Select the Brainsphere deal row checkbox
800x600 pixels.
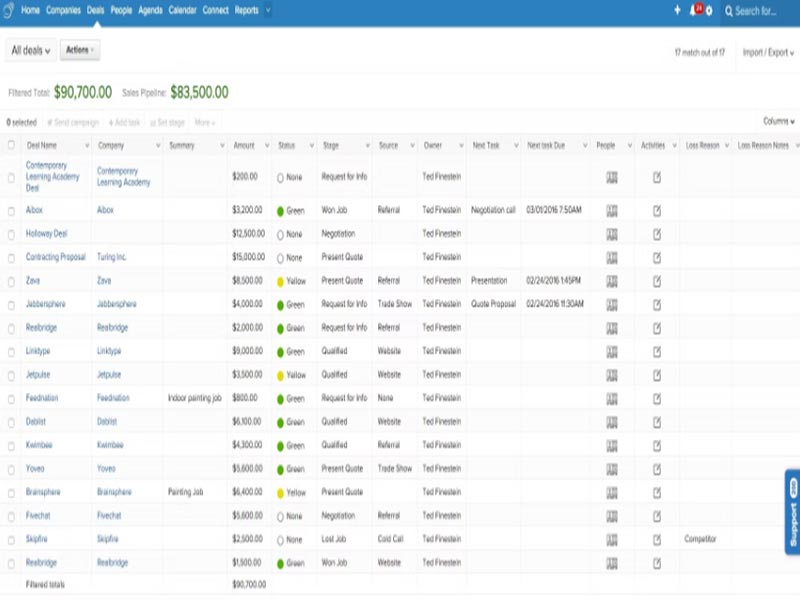point(11,492)
